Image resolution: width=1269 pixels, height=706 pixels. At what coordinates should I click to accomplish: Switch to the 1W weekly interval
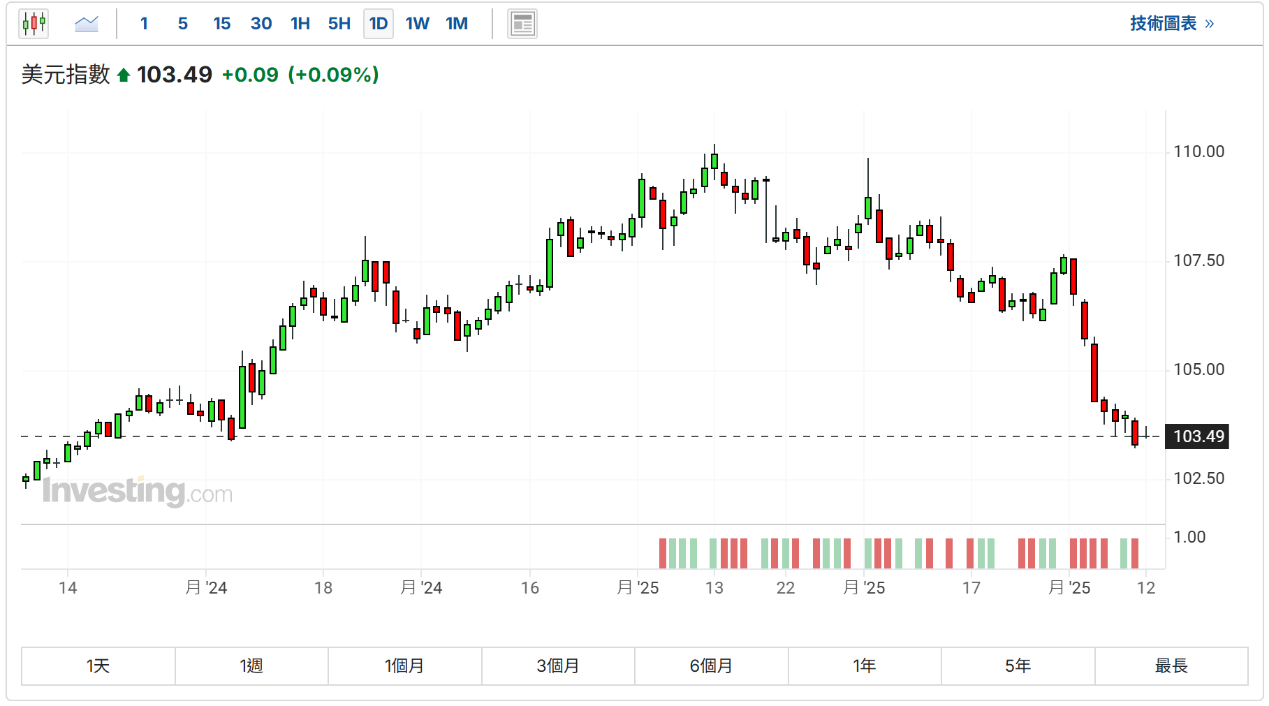tap(417, 23)
